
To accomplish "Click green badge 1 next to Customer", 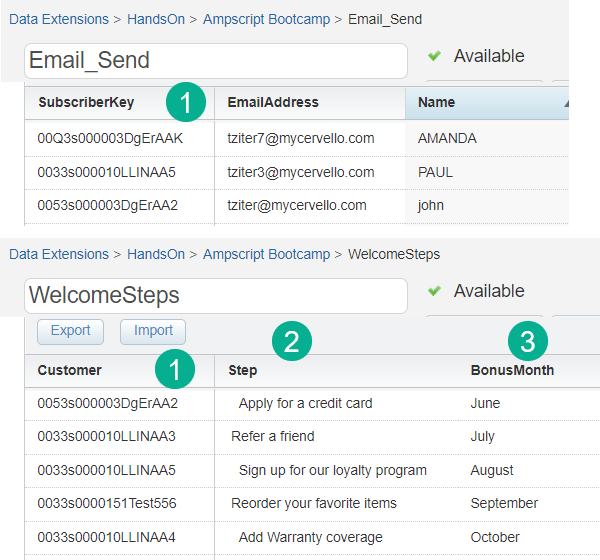I will 176,370.
